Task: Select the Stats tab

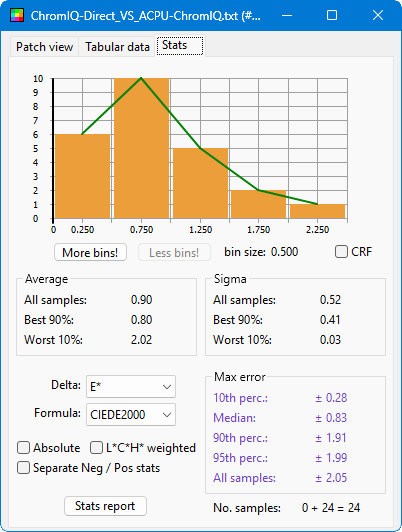Action: click(x=180, y=45)
